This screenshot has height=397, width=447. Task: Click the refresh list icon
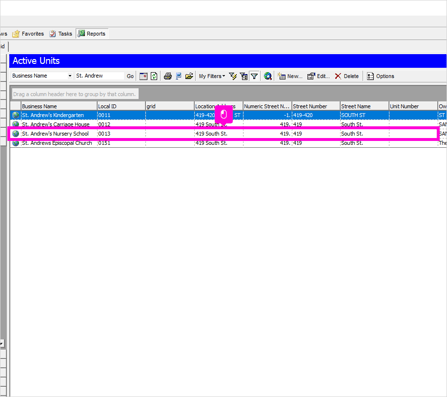154,76
